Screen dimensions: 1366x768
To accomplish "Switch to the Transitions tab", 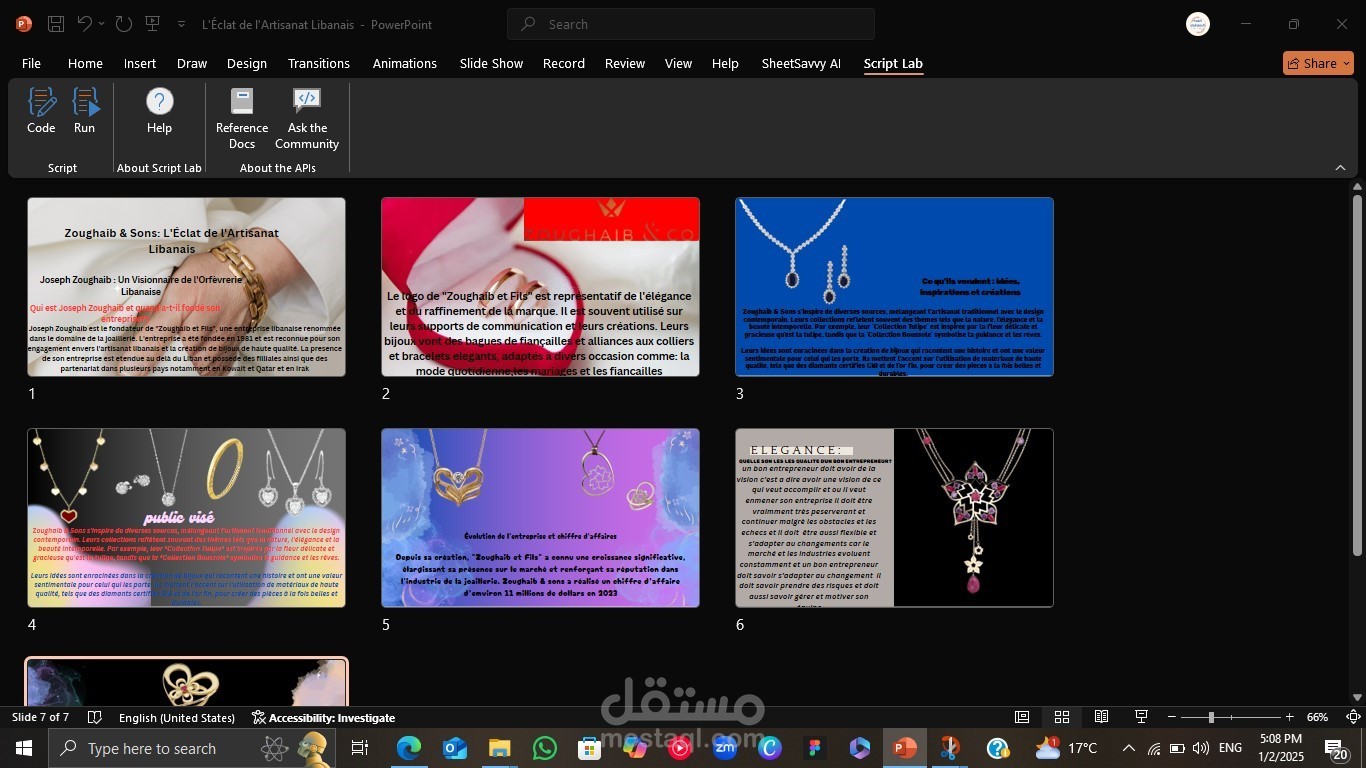I will [x=319, y=63].
